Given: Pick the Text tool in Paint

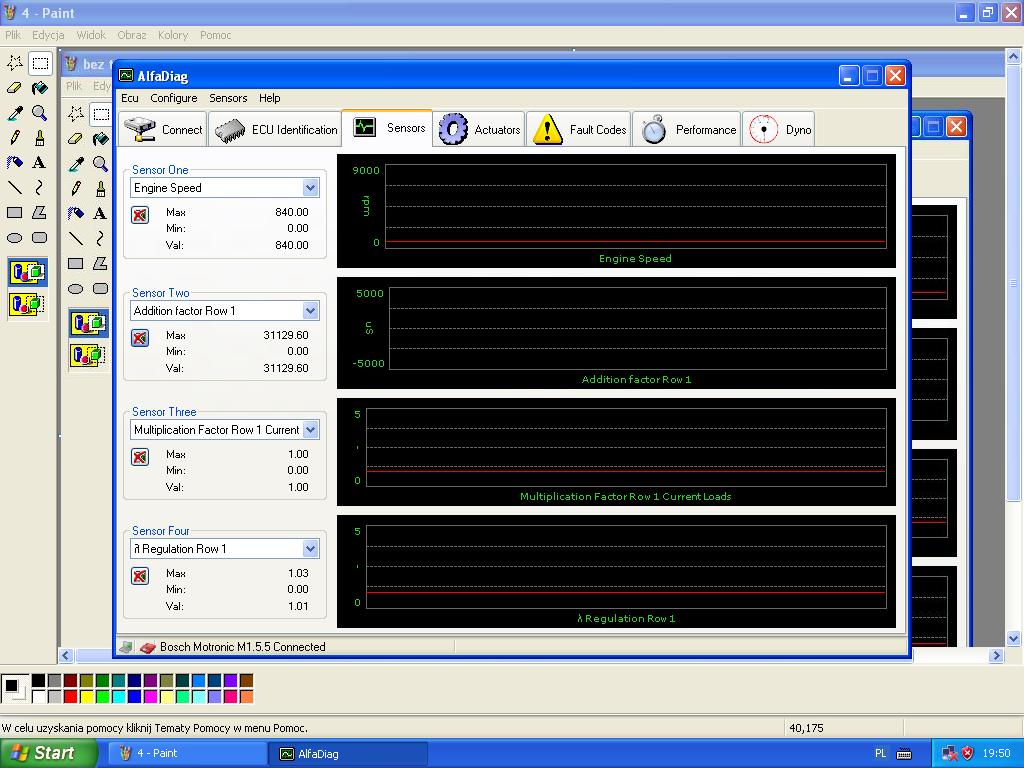Looking at the screenshot, I should (39, 162).
